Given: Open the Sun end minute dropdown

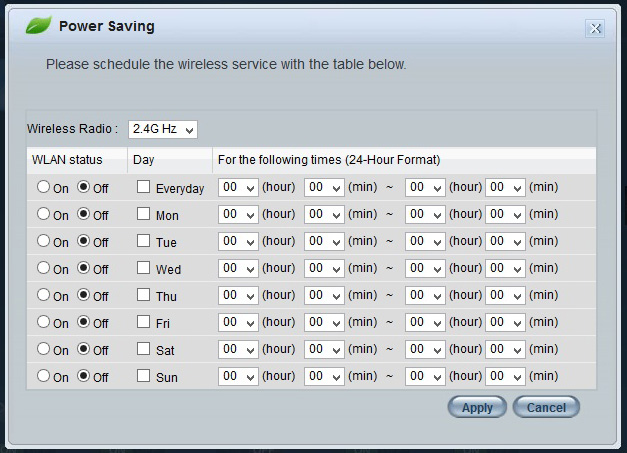Looking at the screenshot, I should 505,376.
